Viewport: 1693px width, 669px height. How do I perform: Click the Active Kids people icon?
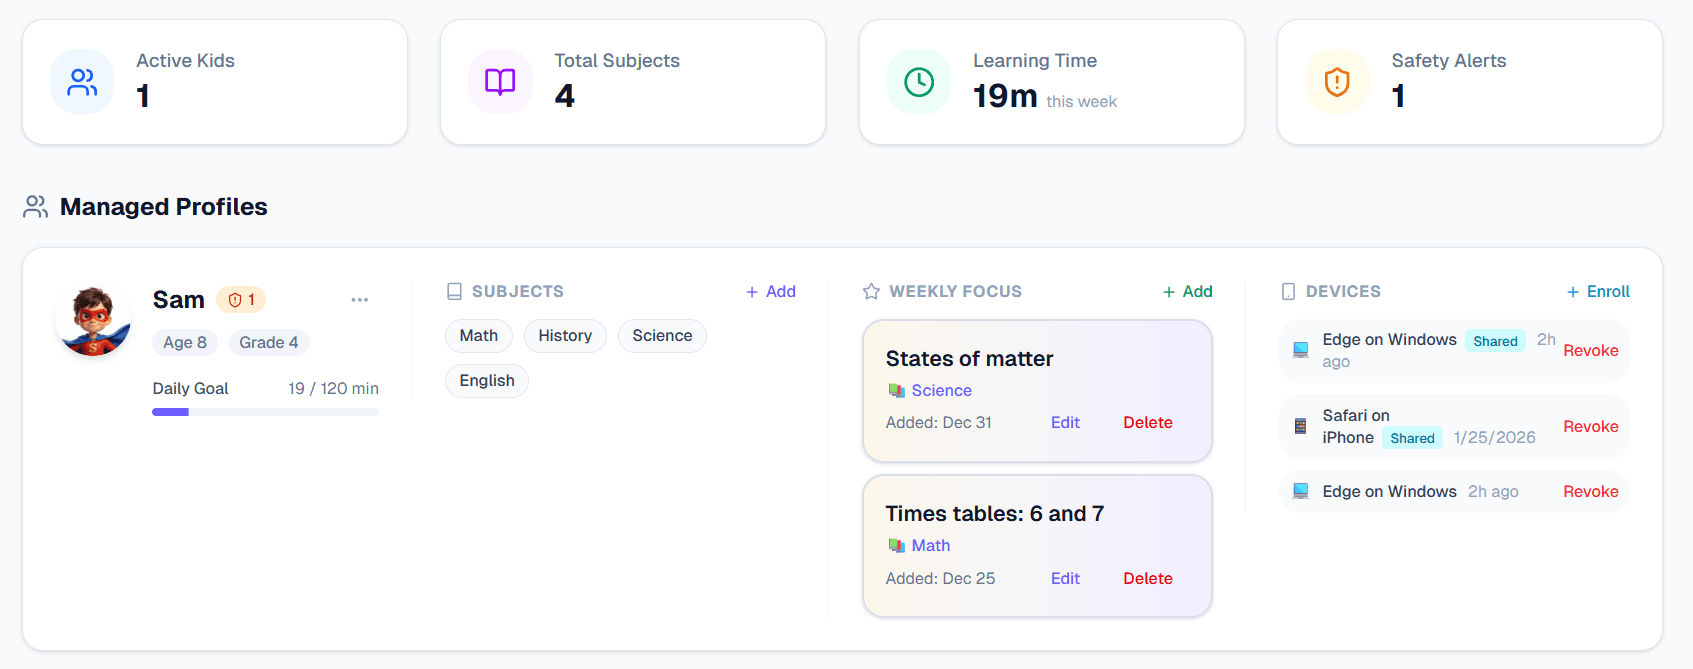point(82,82)
